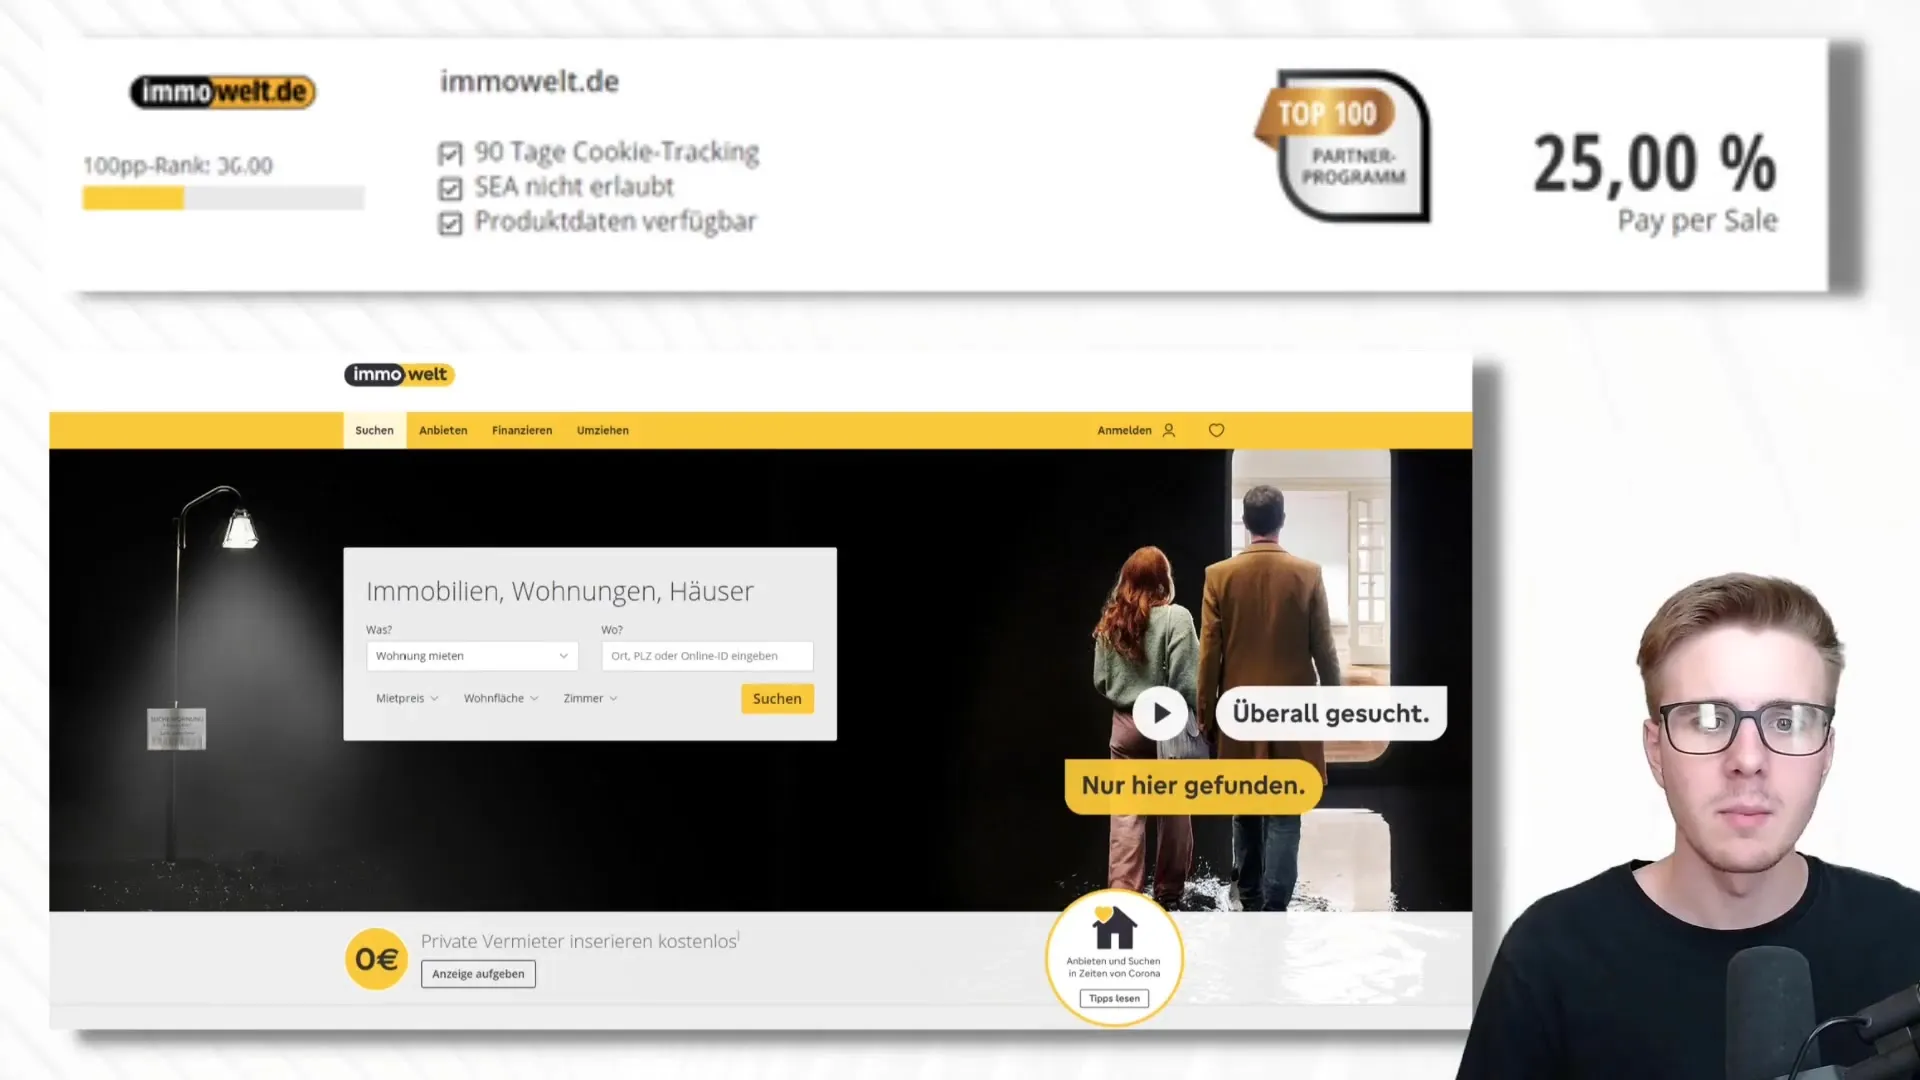This screenshot has height=1080, width=1920.
Task: Click the Tipps lesen button
Action: (1114, 998)
